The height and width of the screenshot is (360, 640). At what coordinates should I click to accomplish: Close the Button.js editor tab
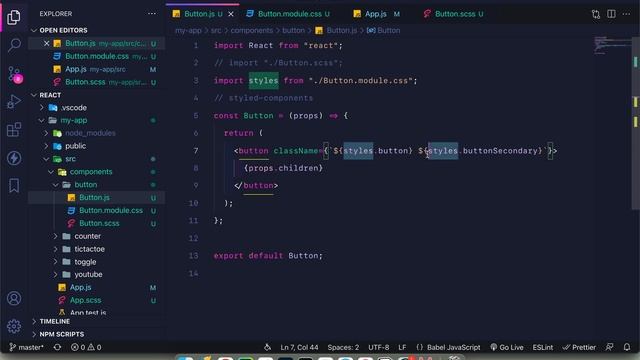pyautogui.click(x=231, y=14)
